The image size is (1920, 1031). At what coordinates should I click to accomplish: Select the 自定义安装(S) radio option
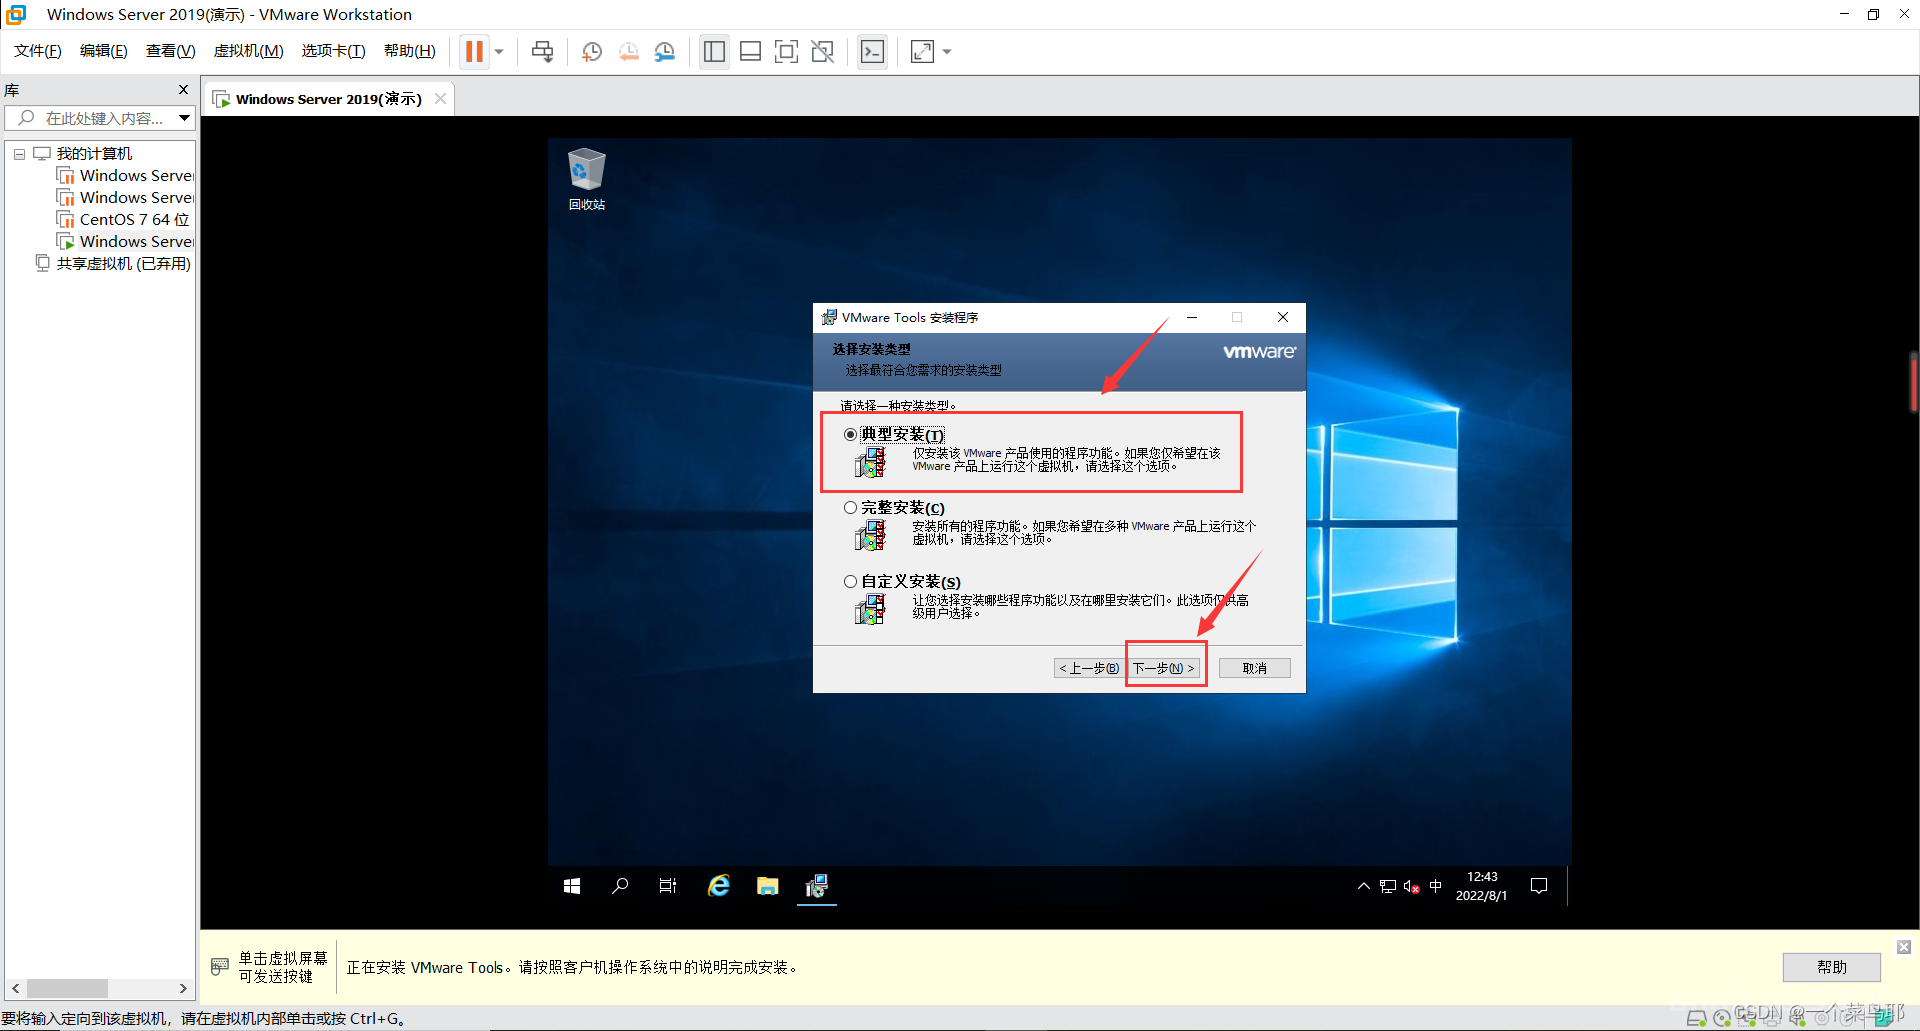850,582
